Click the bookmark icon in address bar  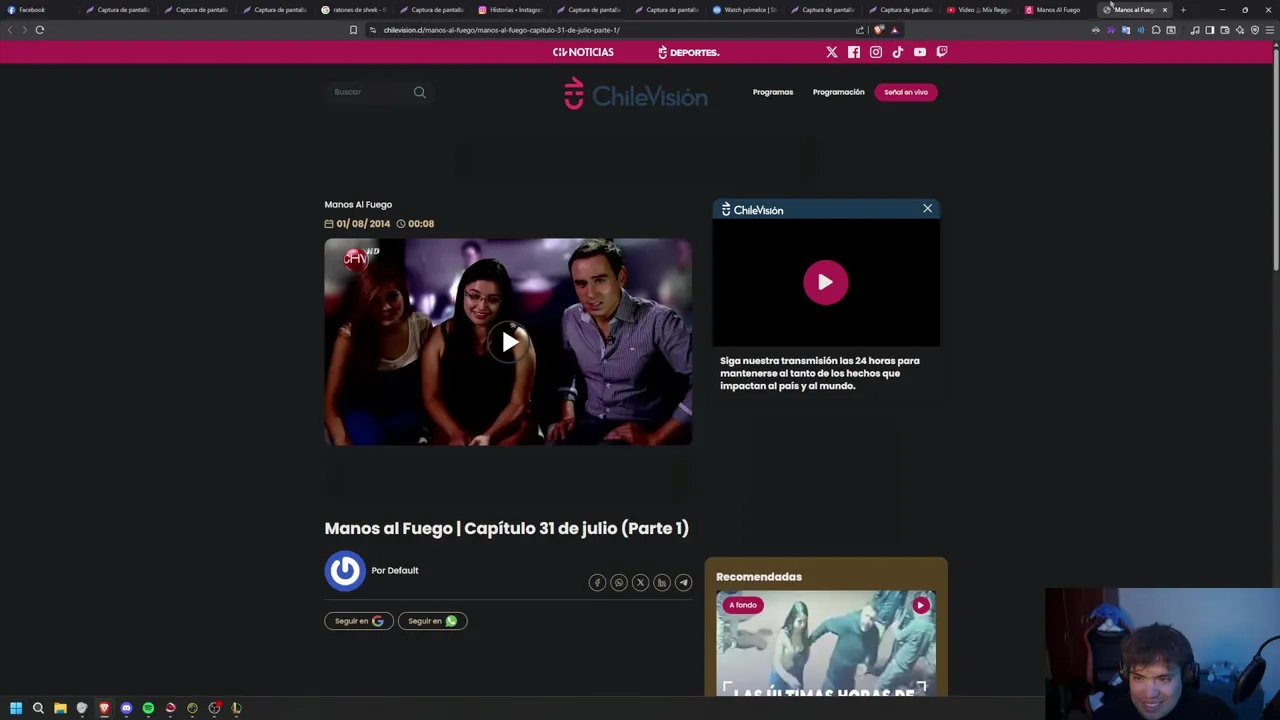pyautogui.click(x=353, y=30)
